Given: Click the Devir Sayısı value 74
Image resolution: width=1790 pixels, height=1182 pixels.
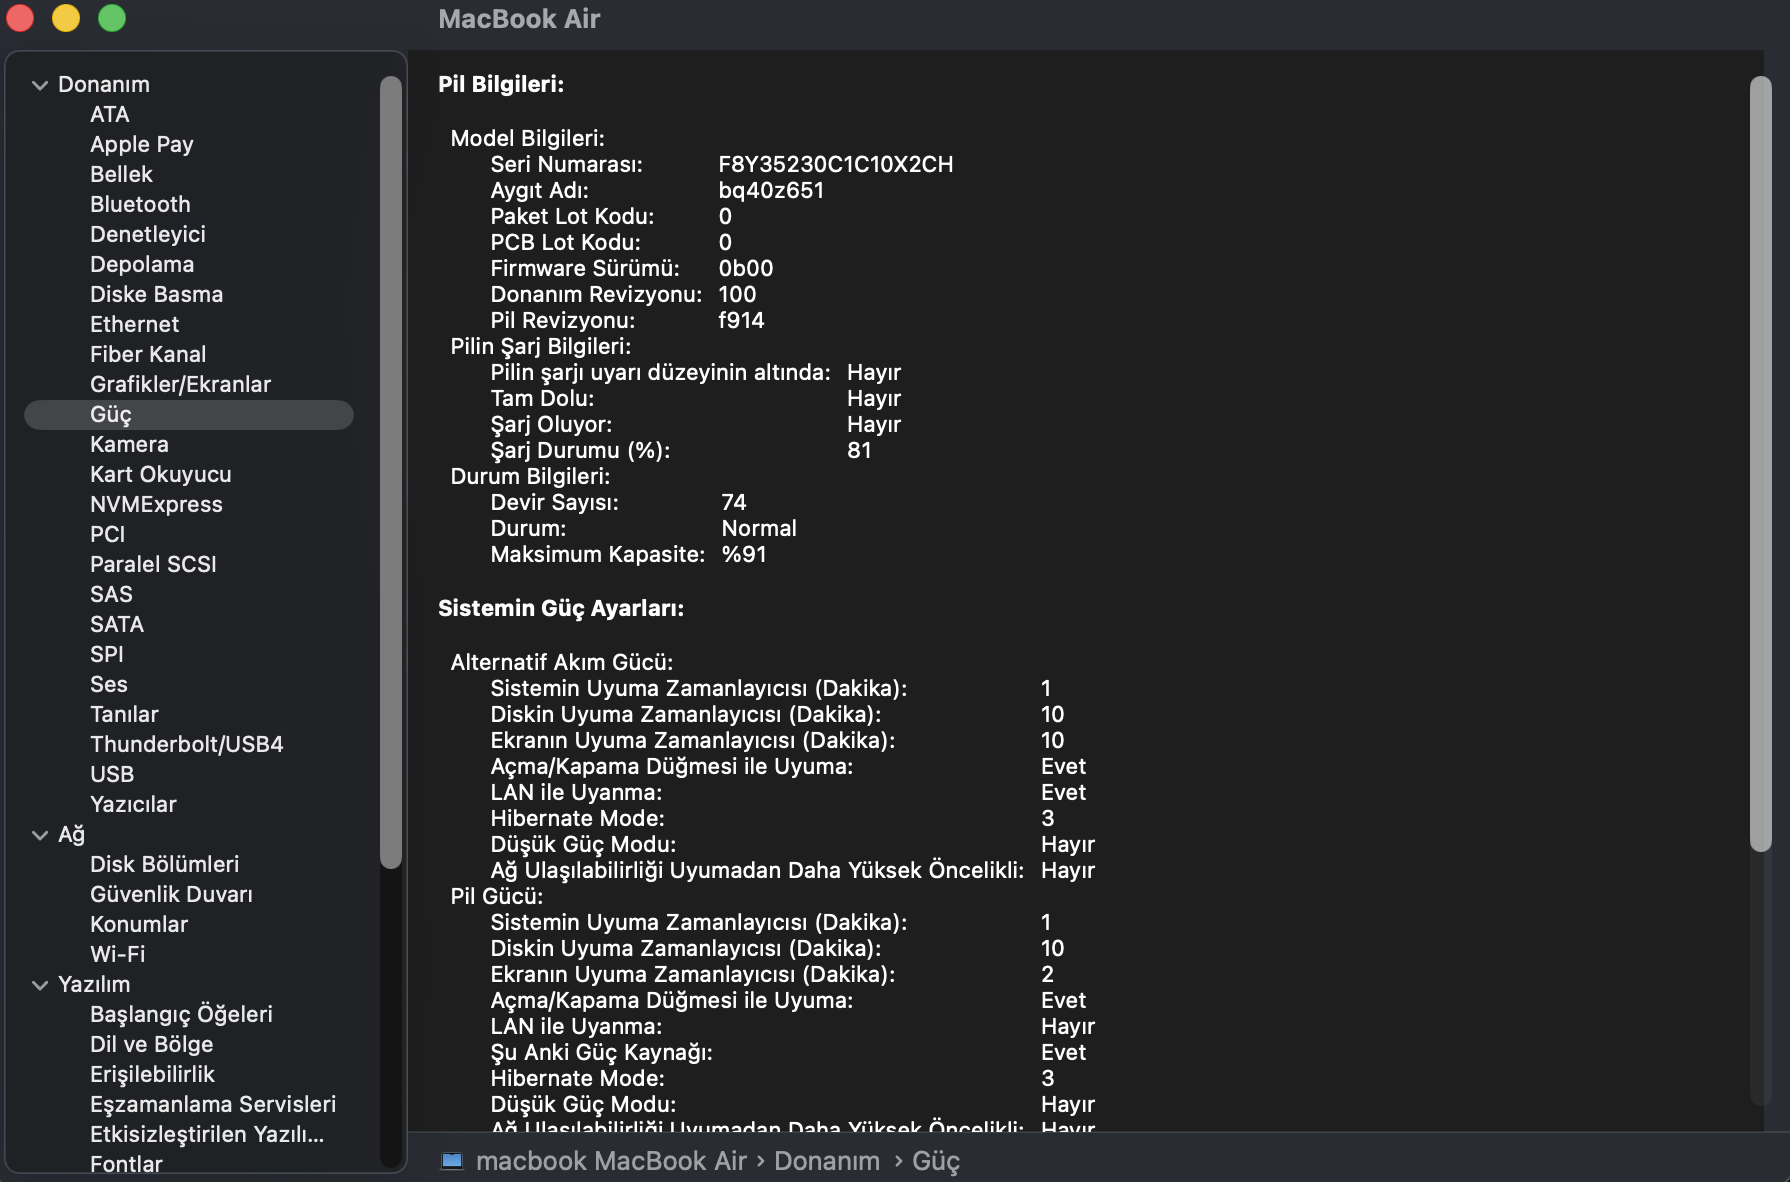Looking at the screenshot, I should [734, 503].
